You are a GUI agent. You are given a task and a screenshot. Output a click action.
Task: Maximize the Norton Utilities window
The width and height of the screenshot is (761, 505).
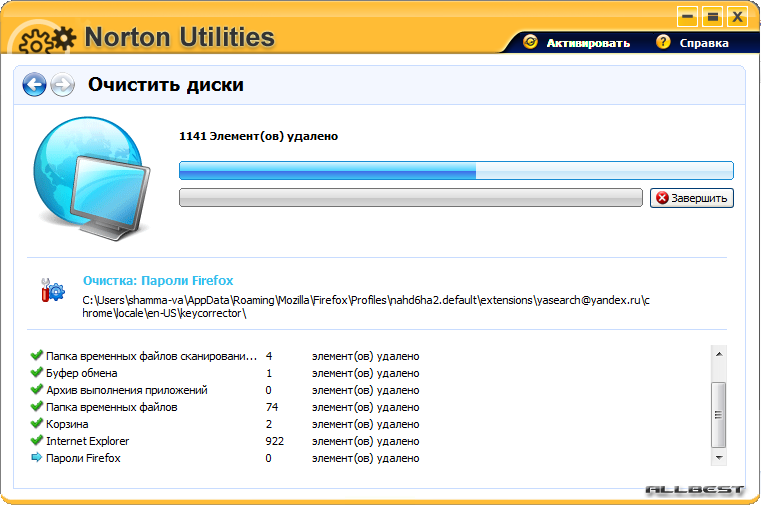click(712, 17)
